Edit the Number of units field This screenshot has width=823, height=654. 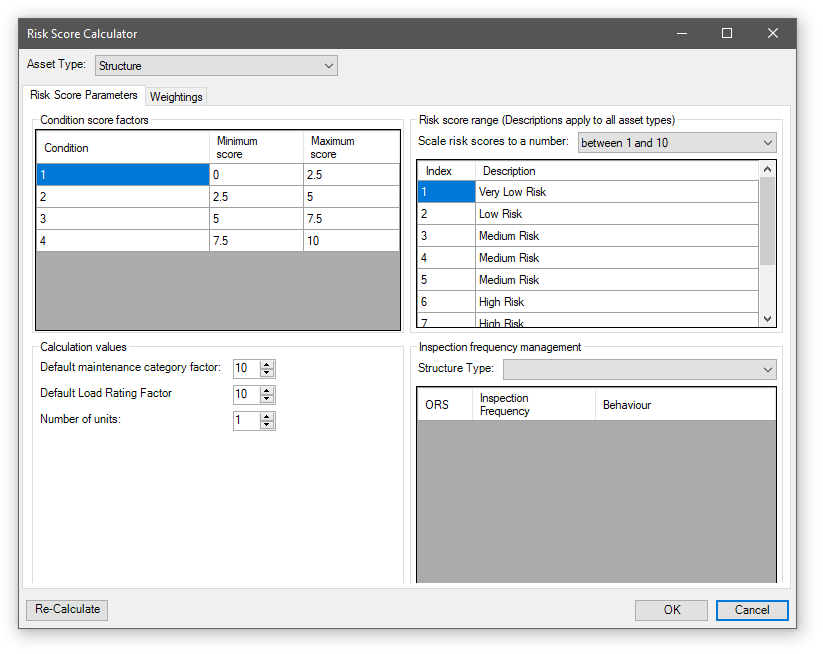pos(246,421)
